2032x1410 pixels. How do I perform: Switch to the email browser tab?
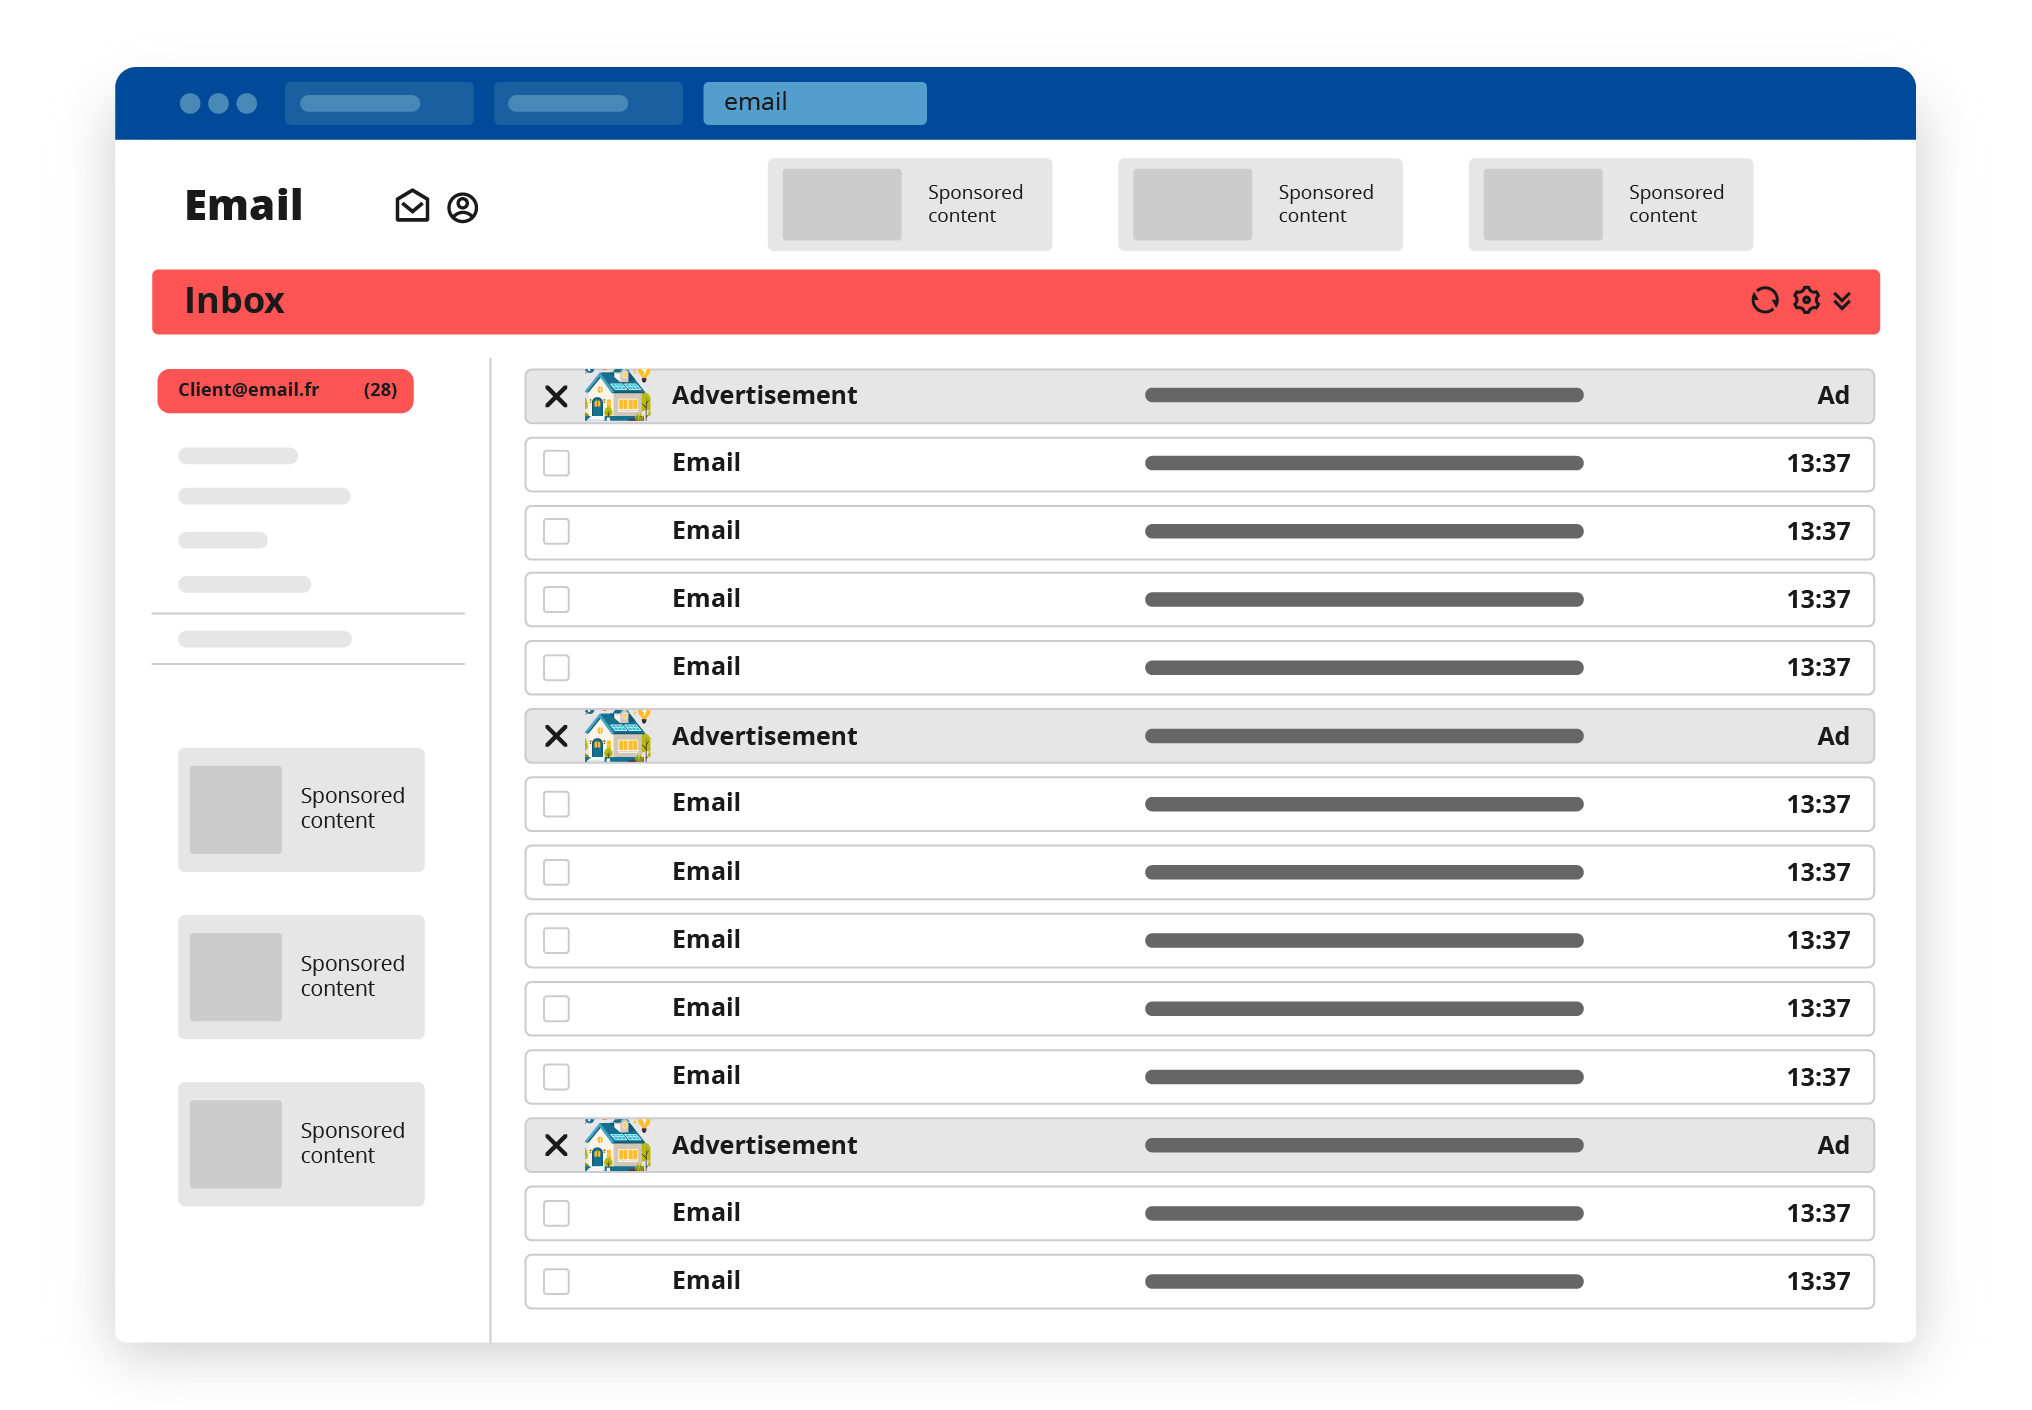[x=814, y=103]
